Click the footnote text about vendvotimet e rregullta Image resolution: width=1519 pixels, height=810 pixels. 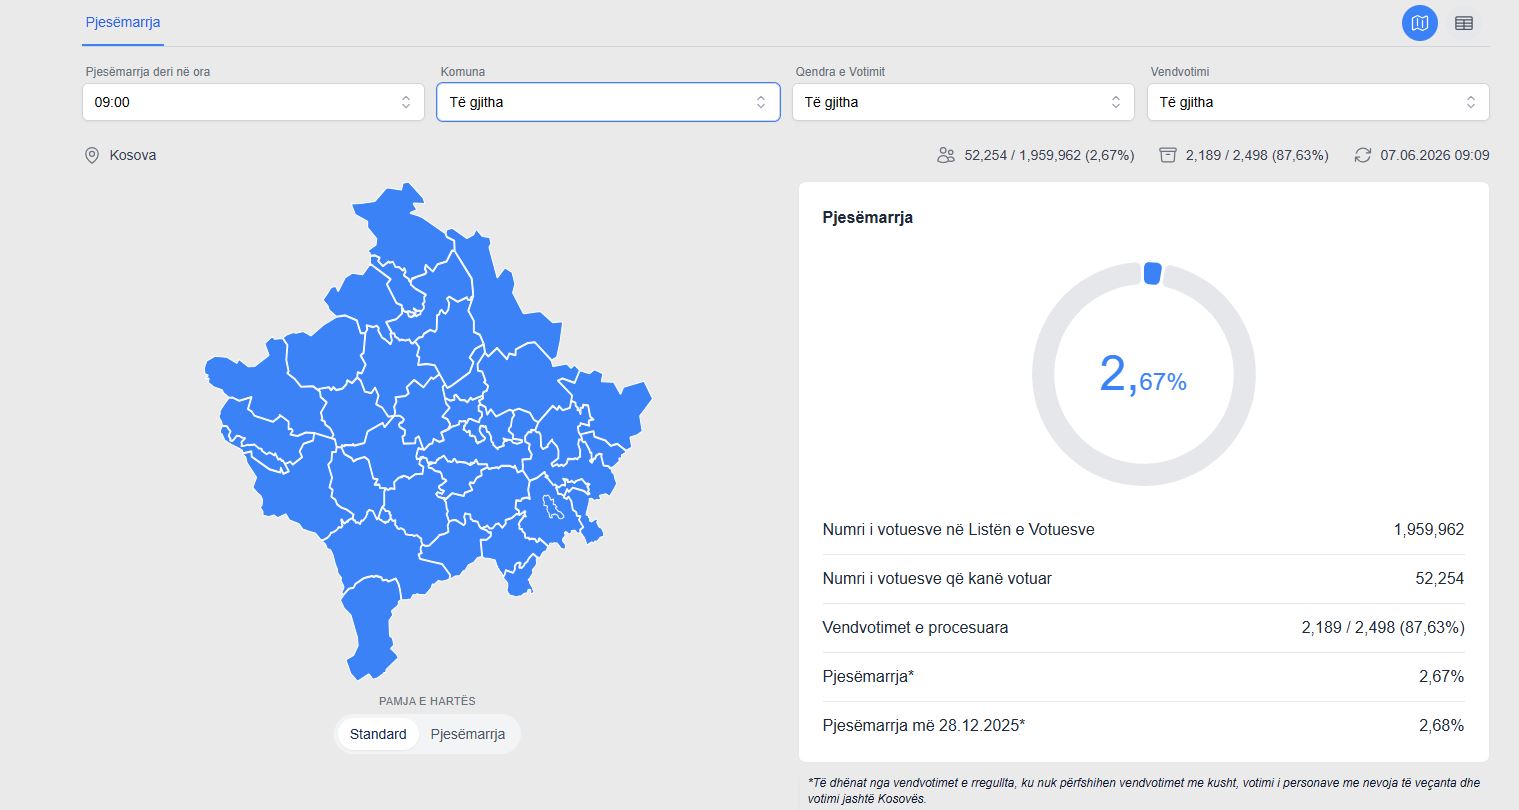(x=1144, y=791)
